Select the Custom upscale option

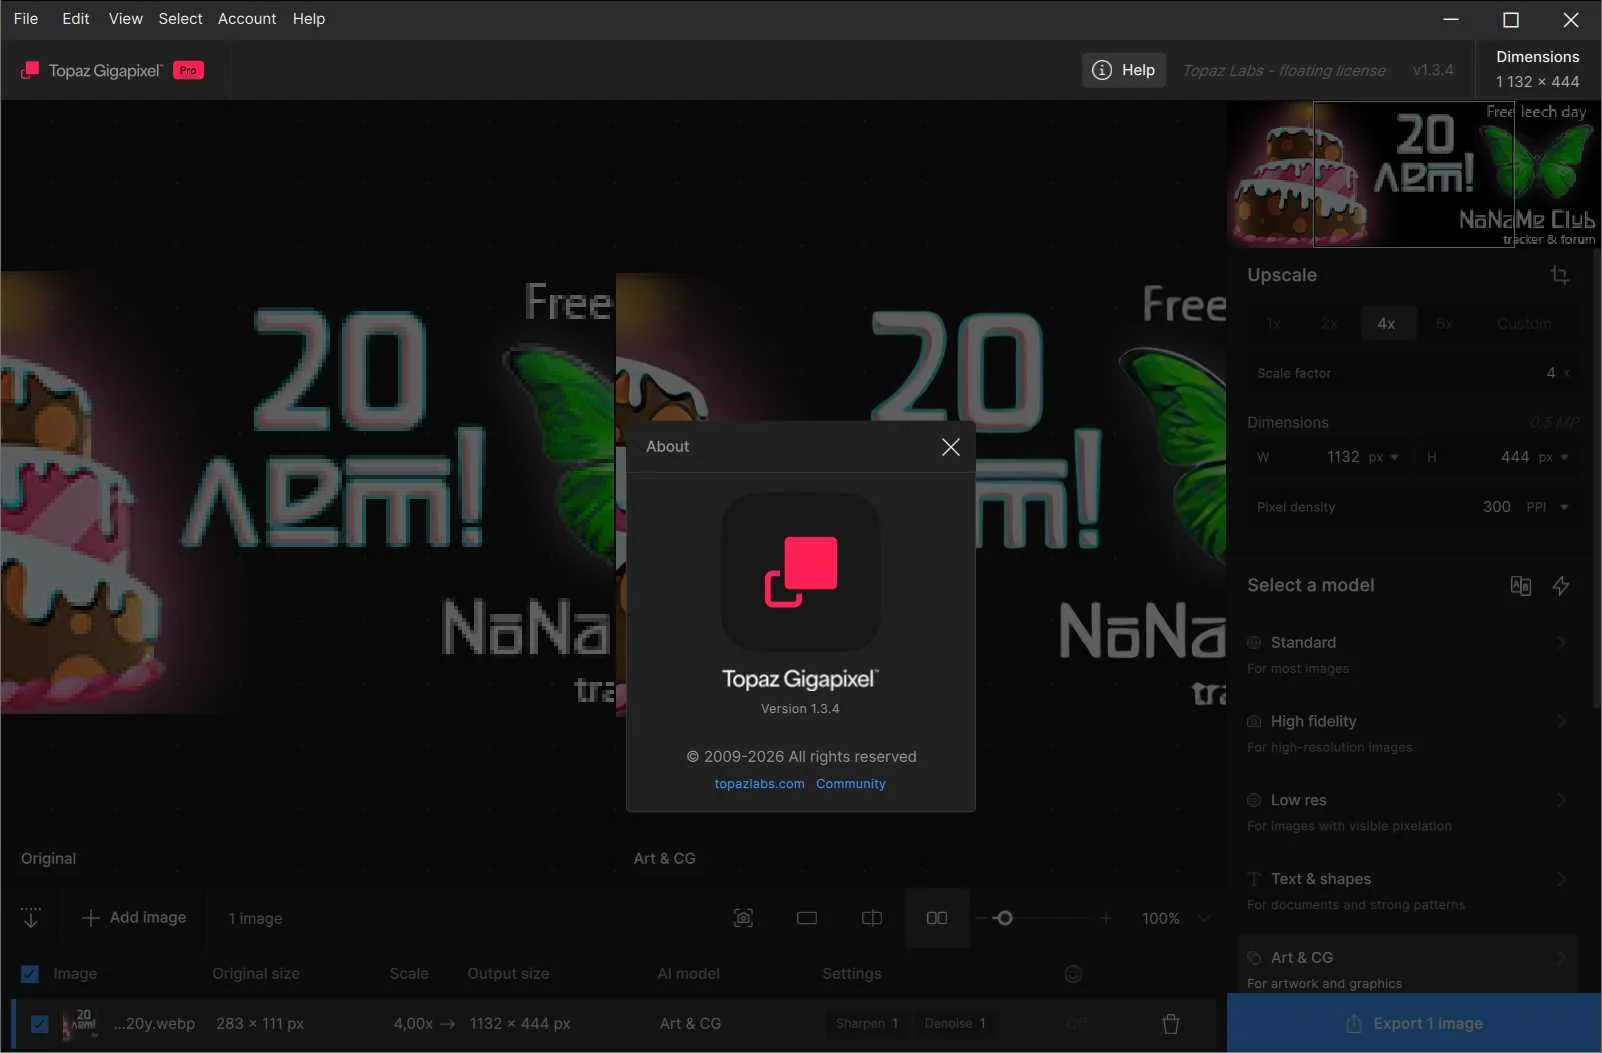pyautogui.click(x=1524, y=324)
